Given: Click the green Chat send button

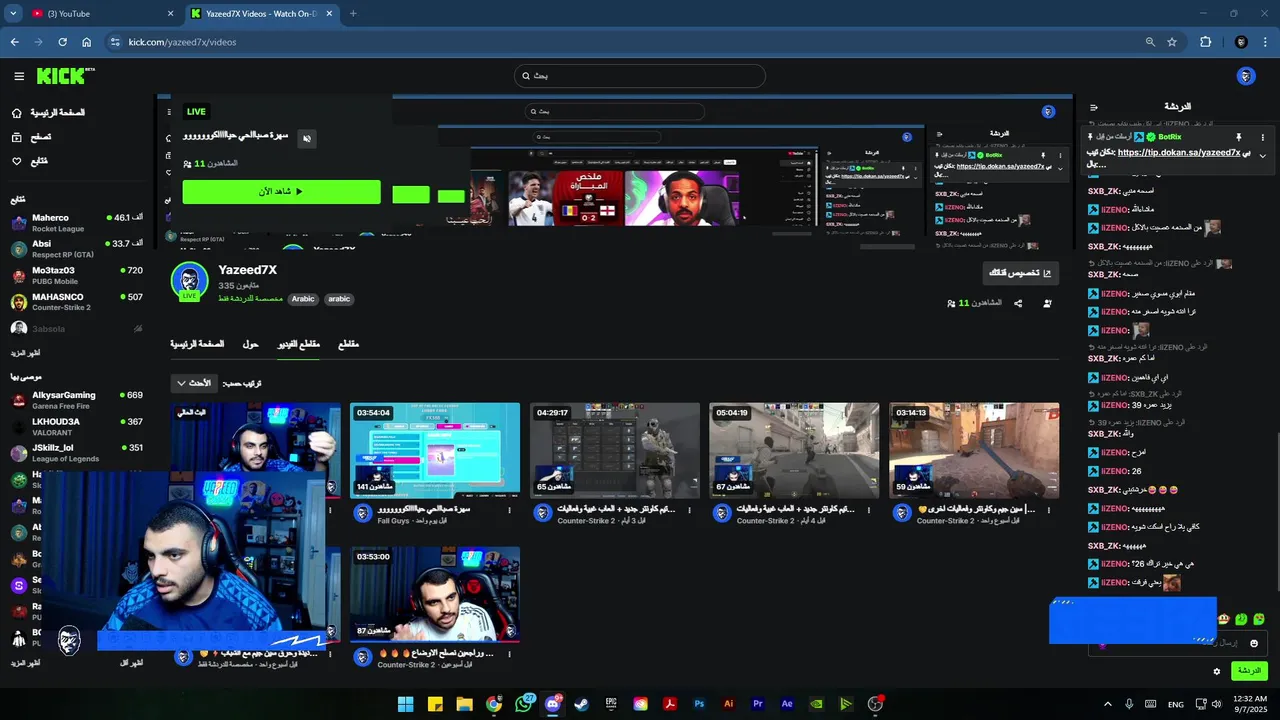Looking at the screenshot, I should [x=1250, y=670].
